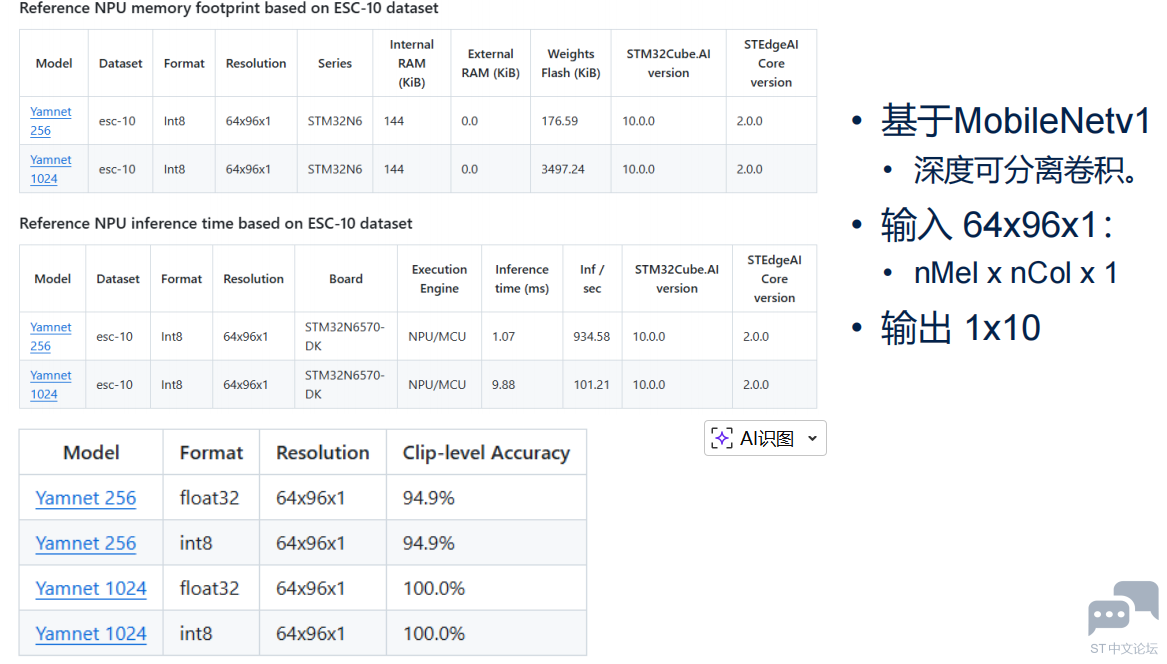The width and height of the screenshot is (1167, 664).
Task: Open the AI识图 dropdown arrow
Action: click(x=813, y=438)
